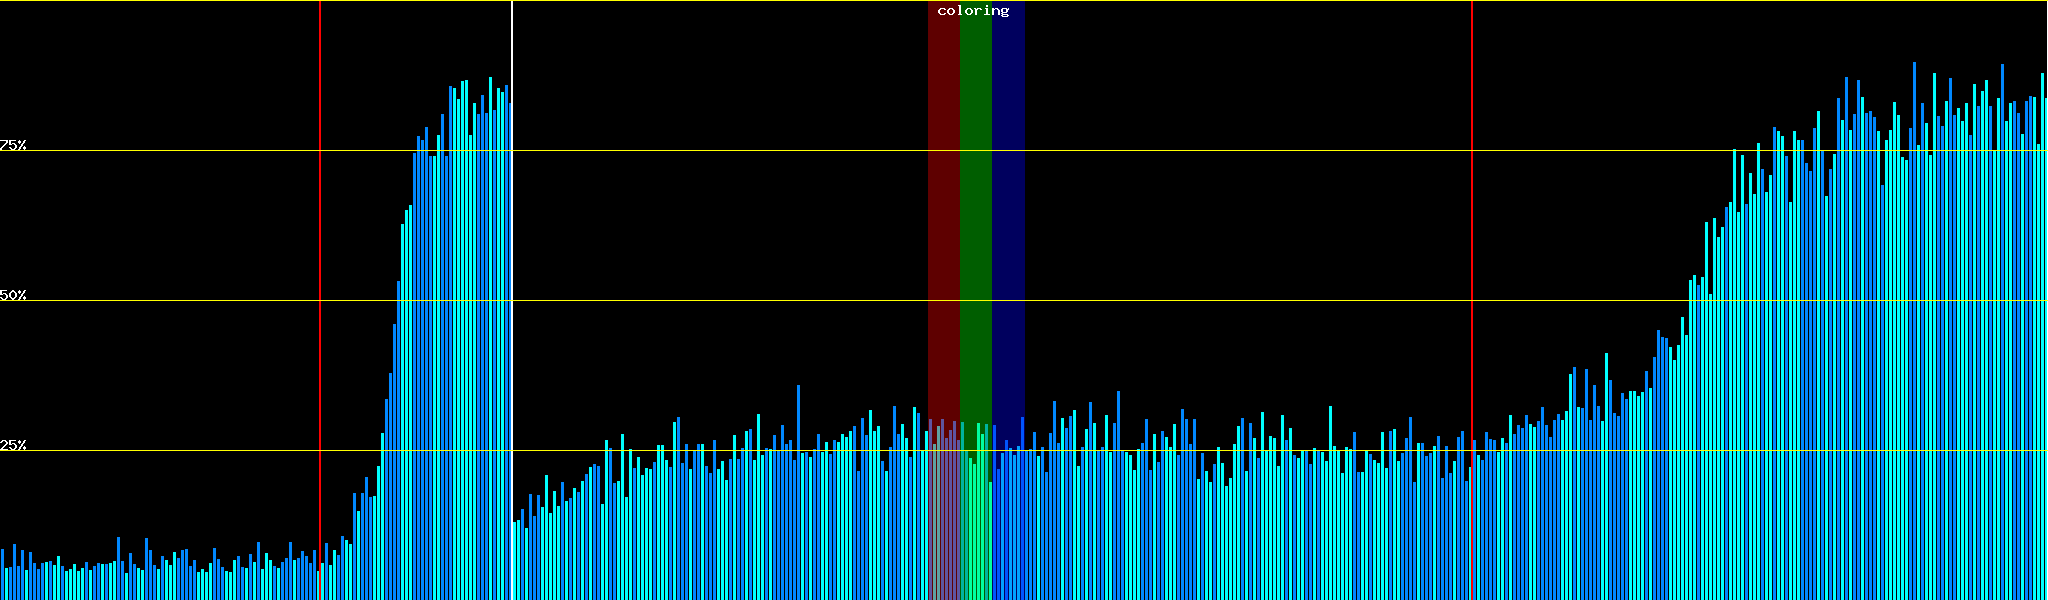
Task: Click the white vertical marker line
Action: point(512,300)
